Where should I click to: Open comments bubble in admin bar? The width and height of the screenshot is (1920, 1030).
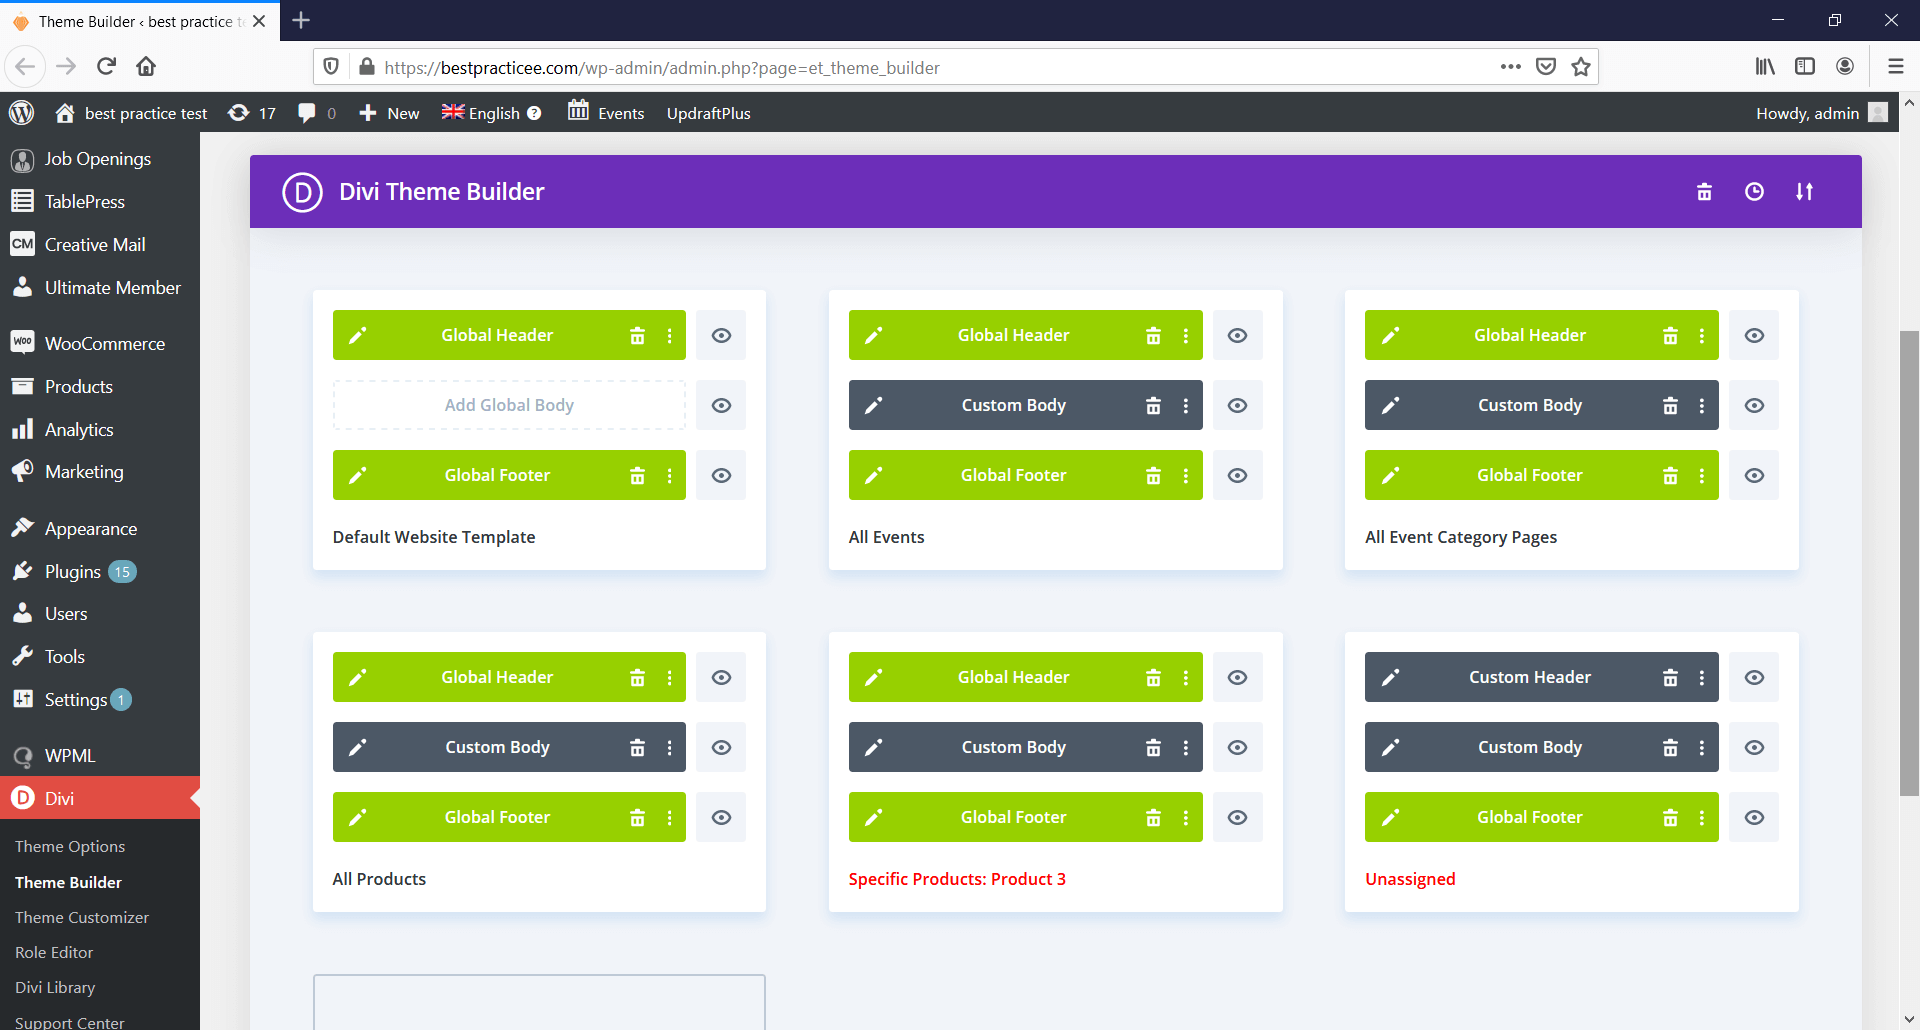click(317, 113)
